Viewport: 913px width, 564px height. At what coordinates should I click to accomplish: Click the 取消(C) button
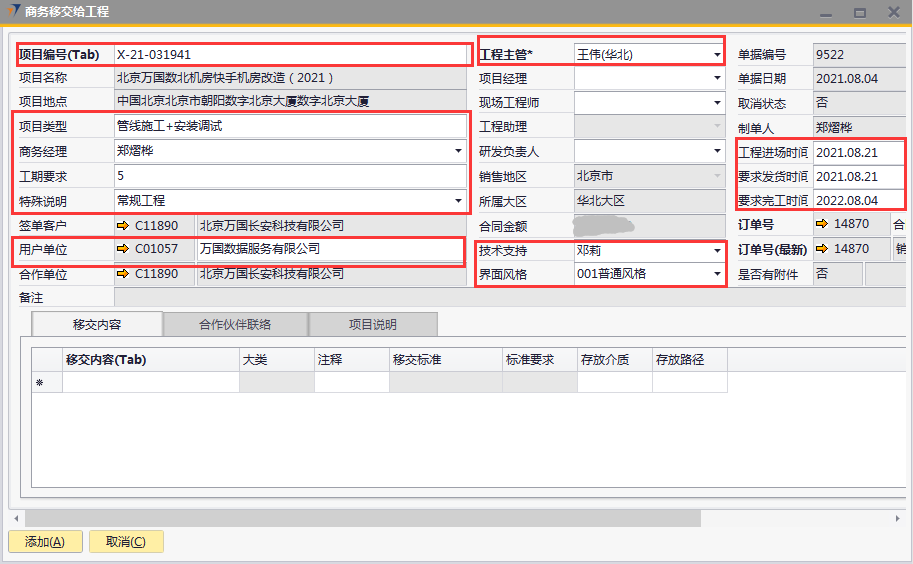pos(125,542)
